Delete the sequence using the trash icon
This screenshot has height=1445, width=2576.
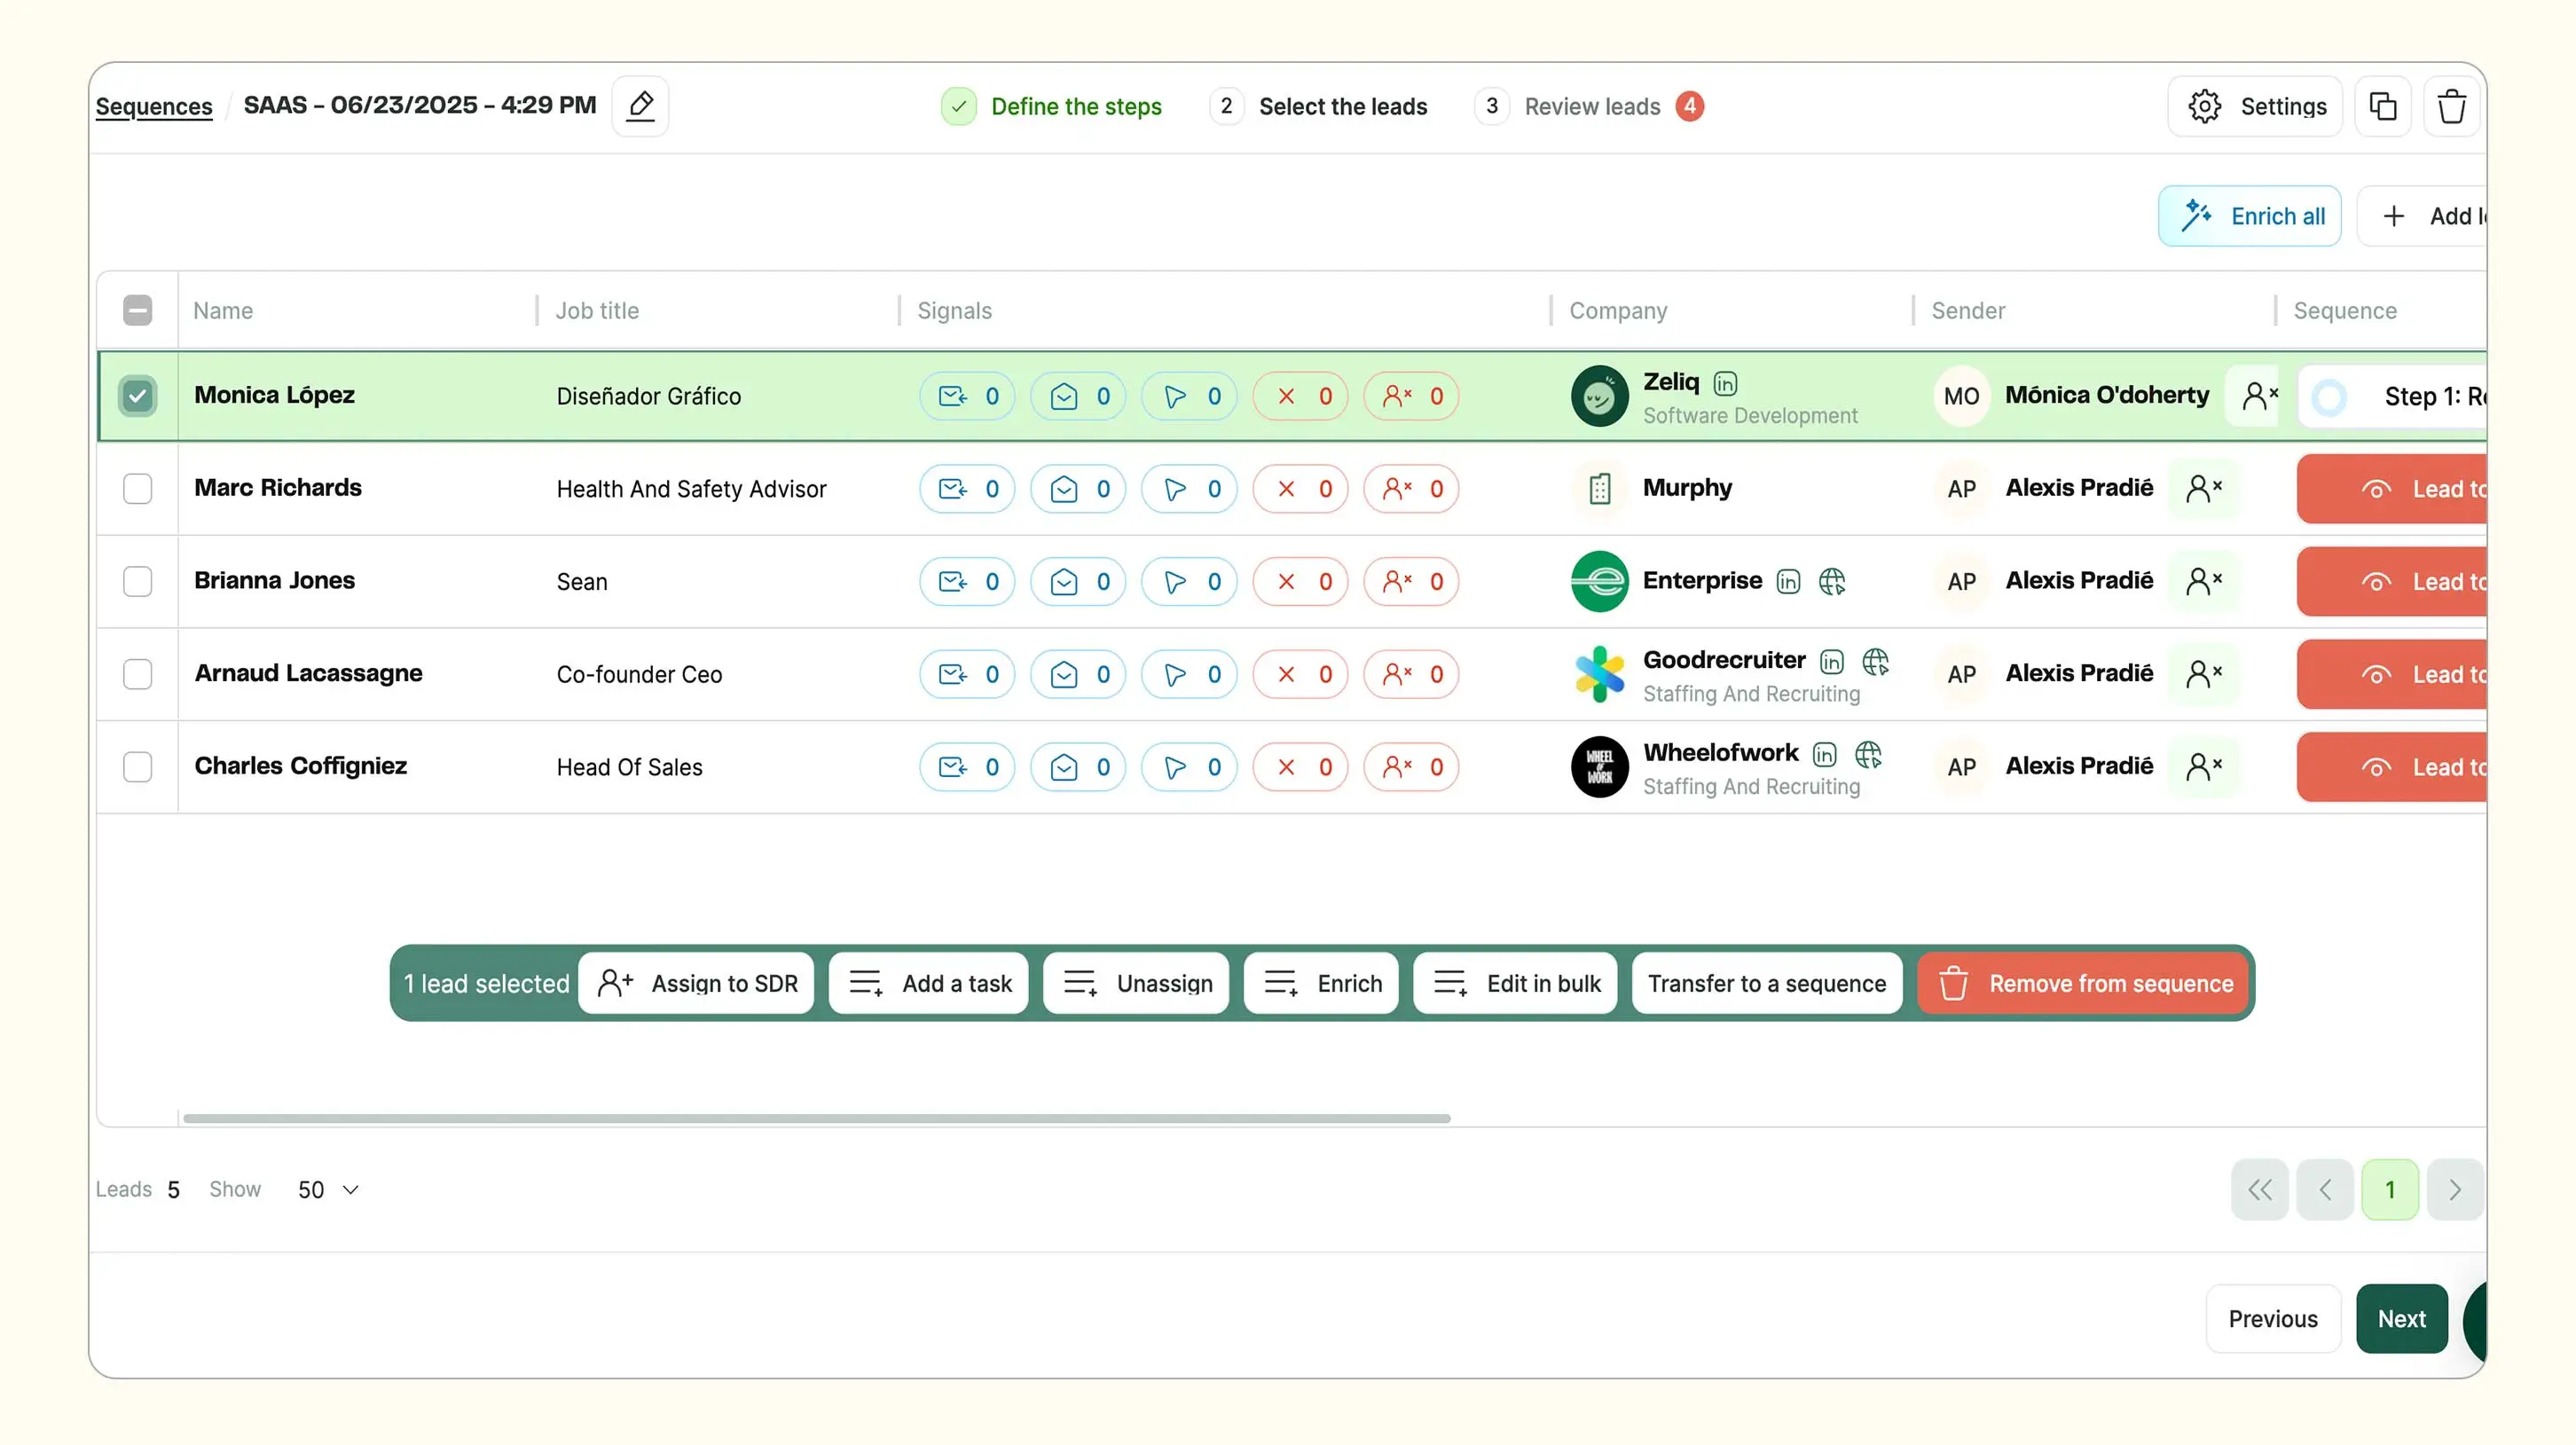pyautogui.click(x=2451, y=106)
